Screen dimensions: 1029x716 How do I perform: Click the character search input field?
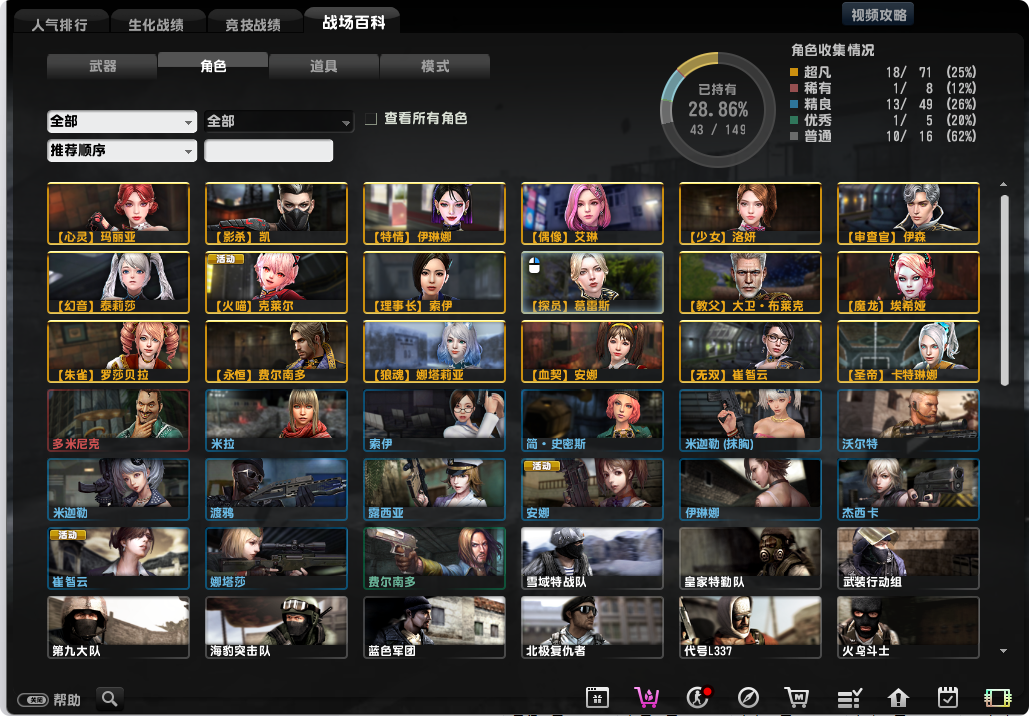tap(268, 150)
